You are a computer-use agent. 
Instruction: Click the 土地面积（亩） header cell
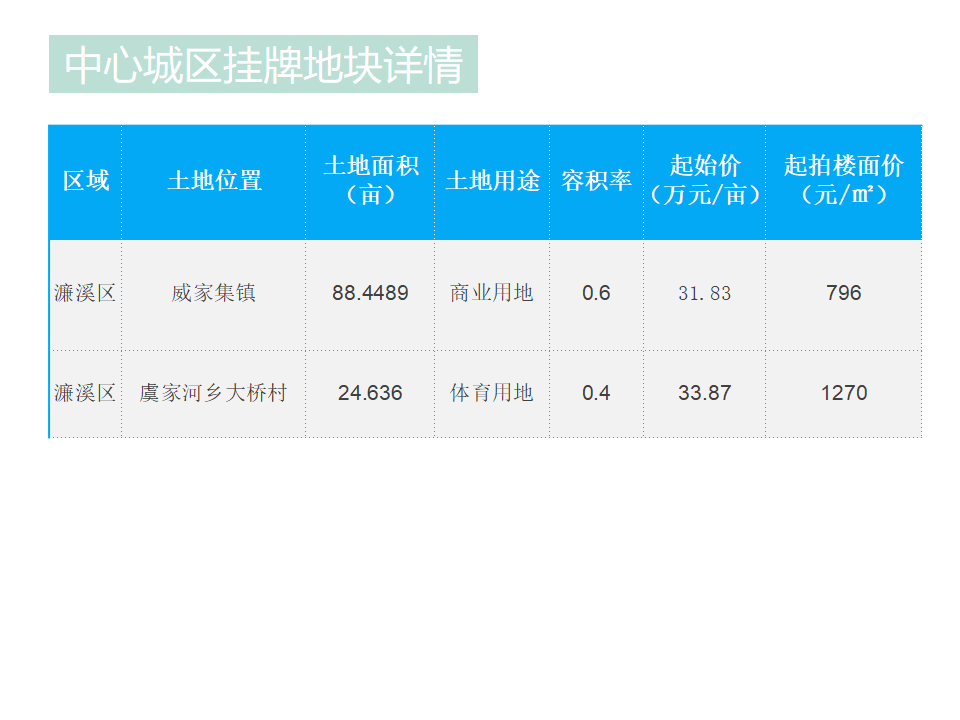point(370,181)
